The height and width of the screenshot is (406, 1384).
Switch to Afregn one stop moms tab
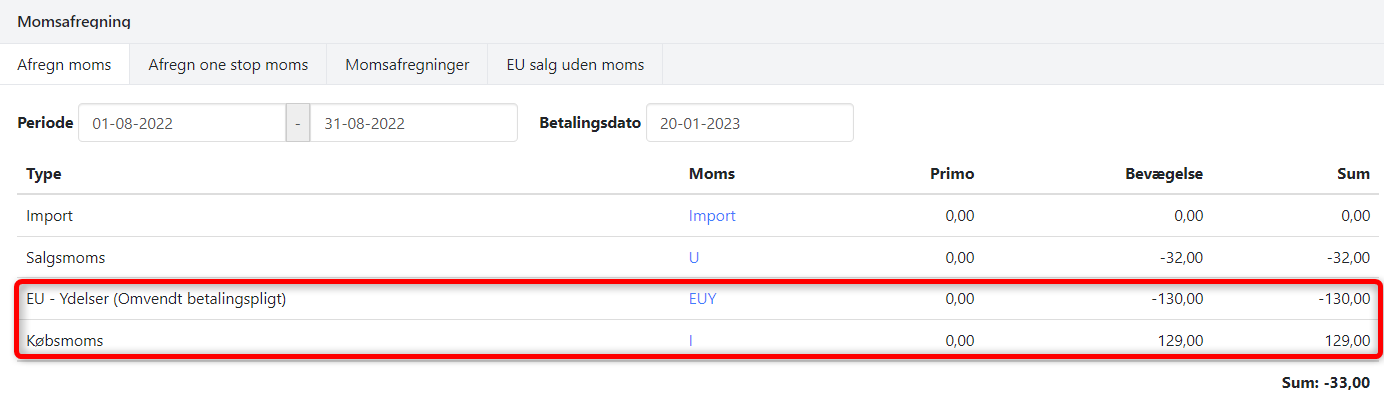click(228, 65)
